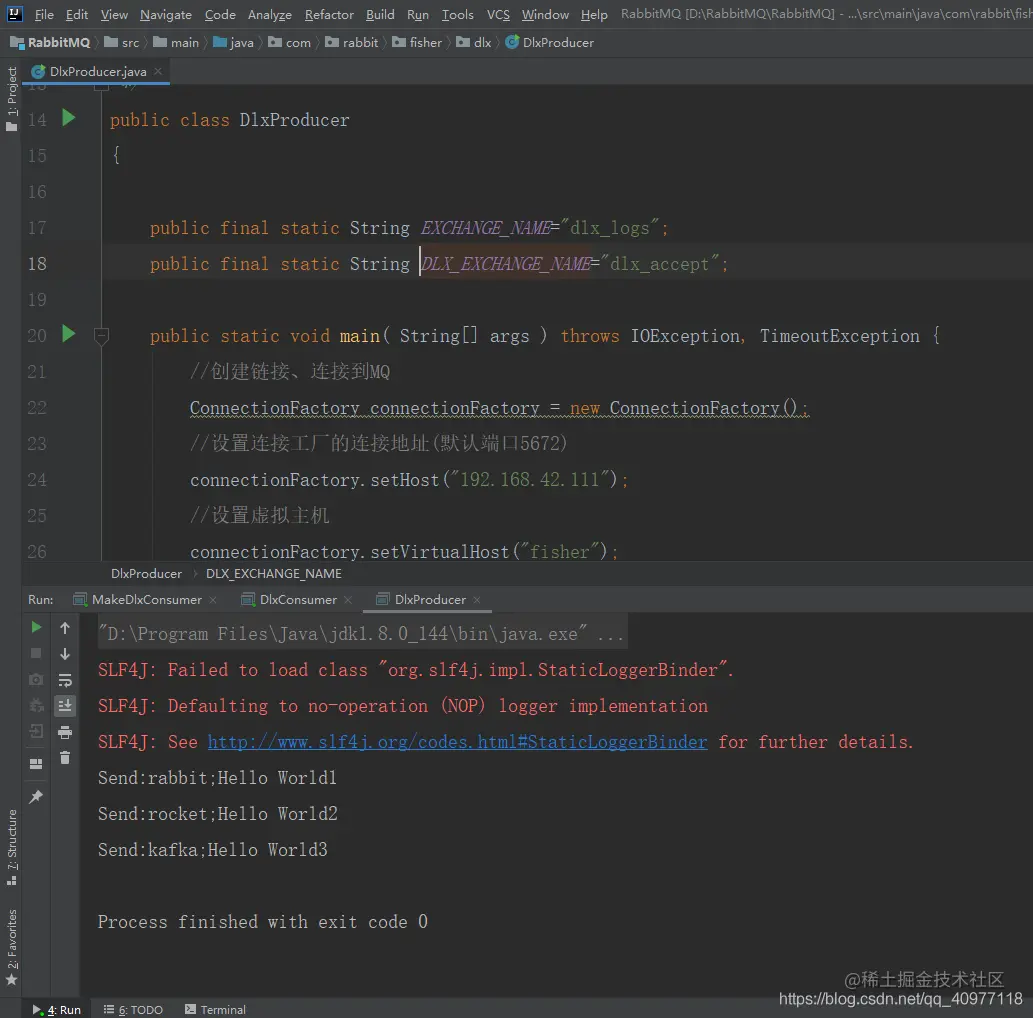Open the Edit menu

(76, 14)
